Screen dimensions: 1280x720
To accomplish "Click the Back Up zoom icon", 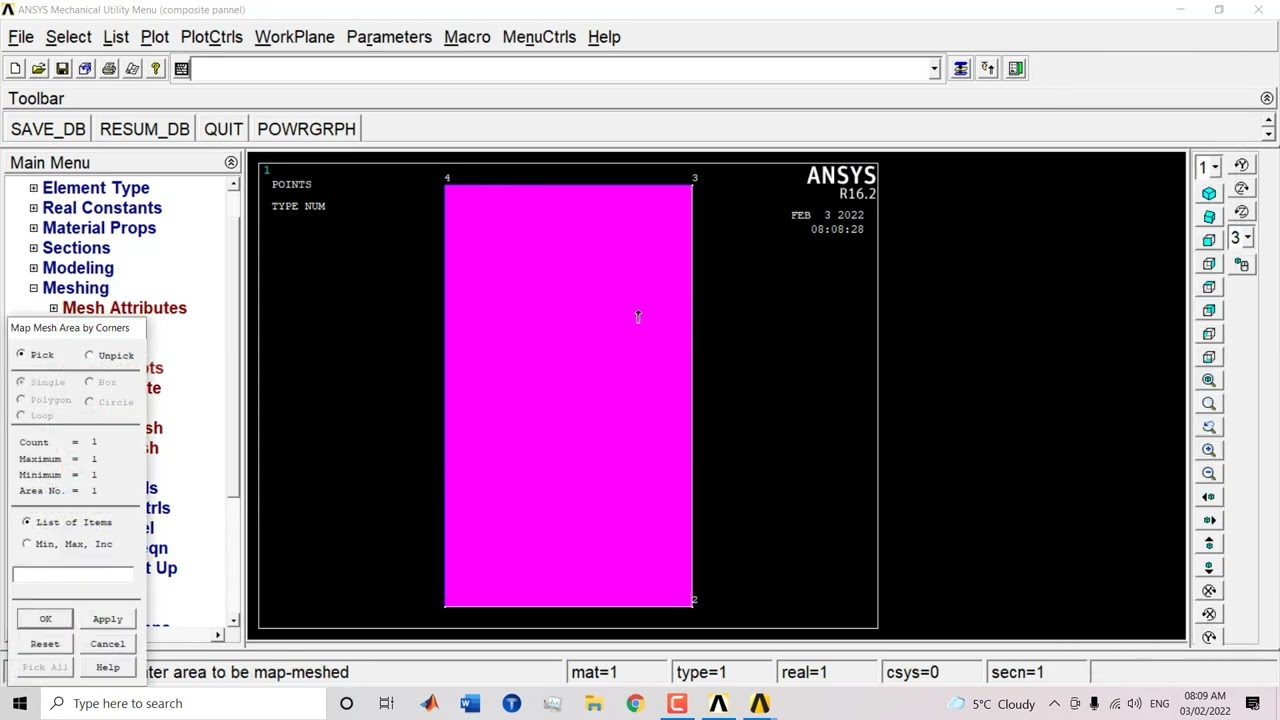I will (x=1209, y=427).
